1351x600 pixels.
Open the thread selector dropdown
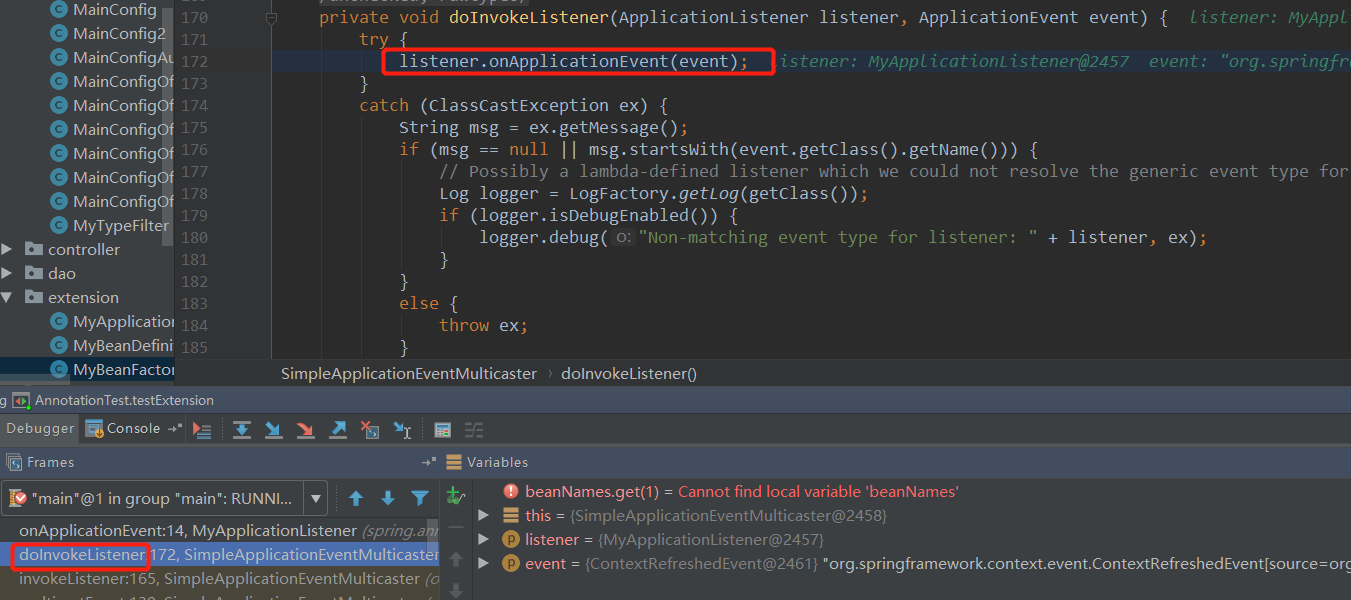(x=316, y=497)
